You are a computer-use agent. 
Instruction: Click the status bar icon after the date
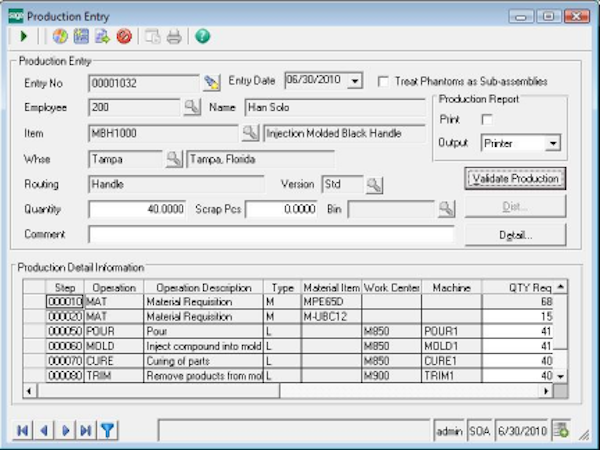tap(561, 431)
